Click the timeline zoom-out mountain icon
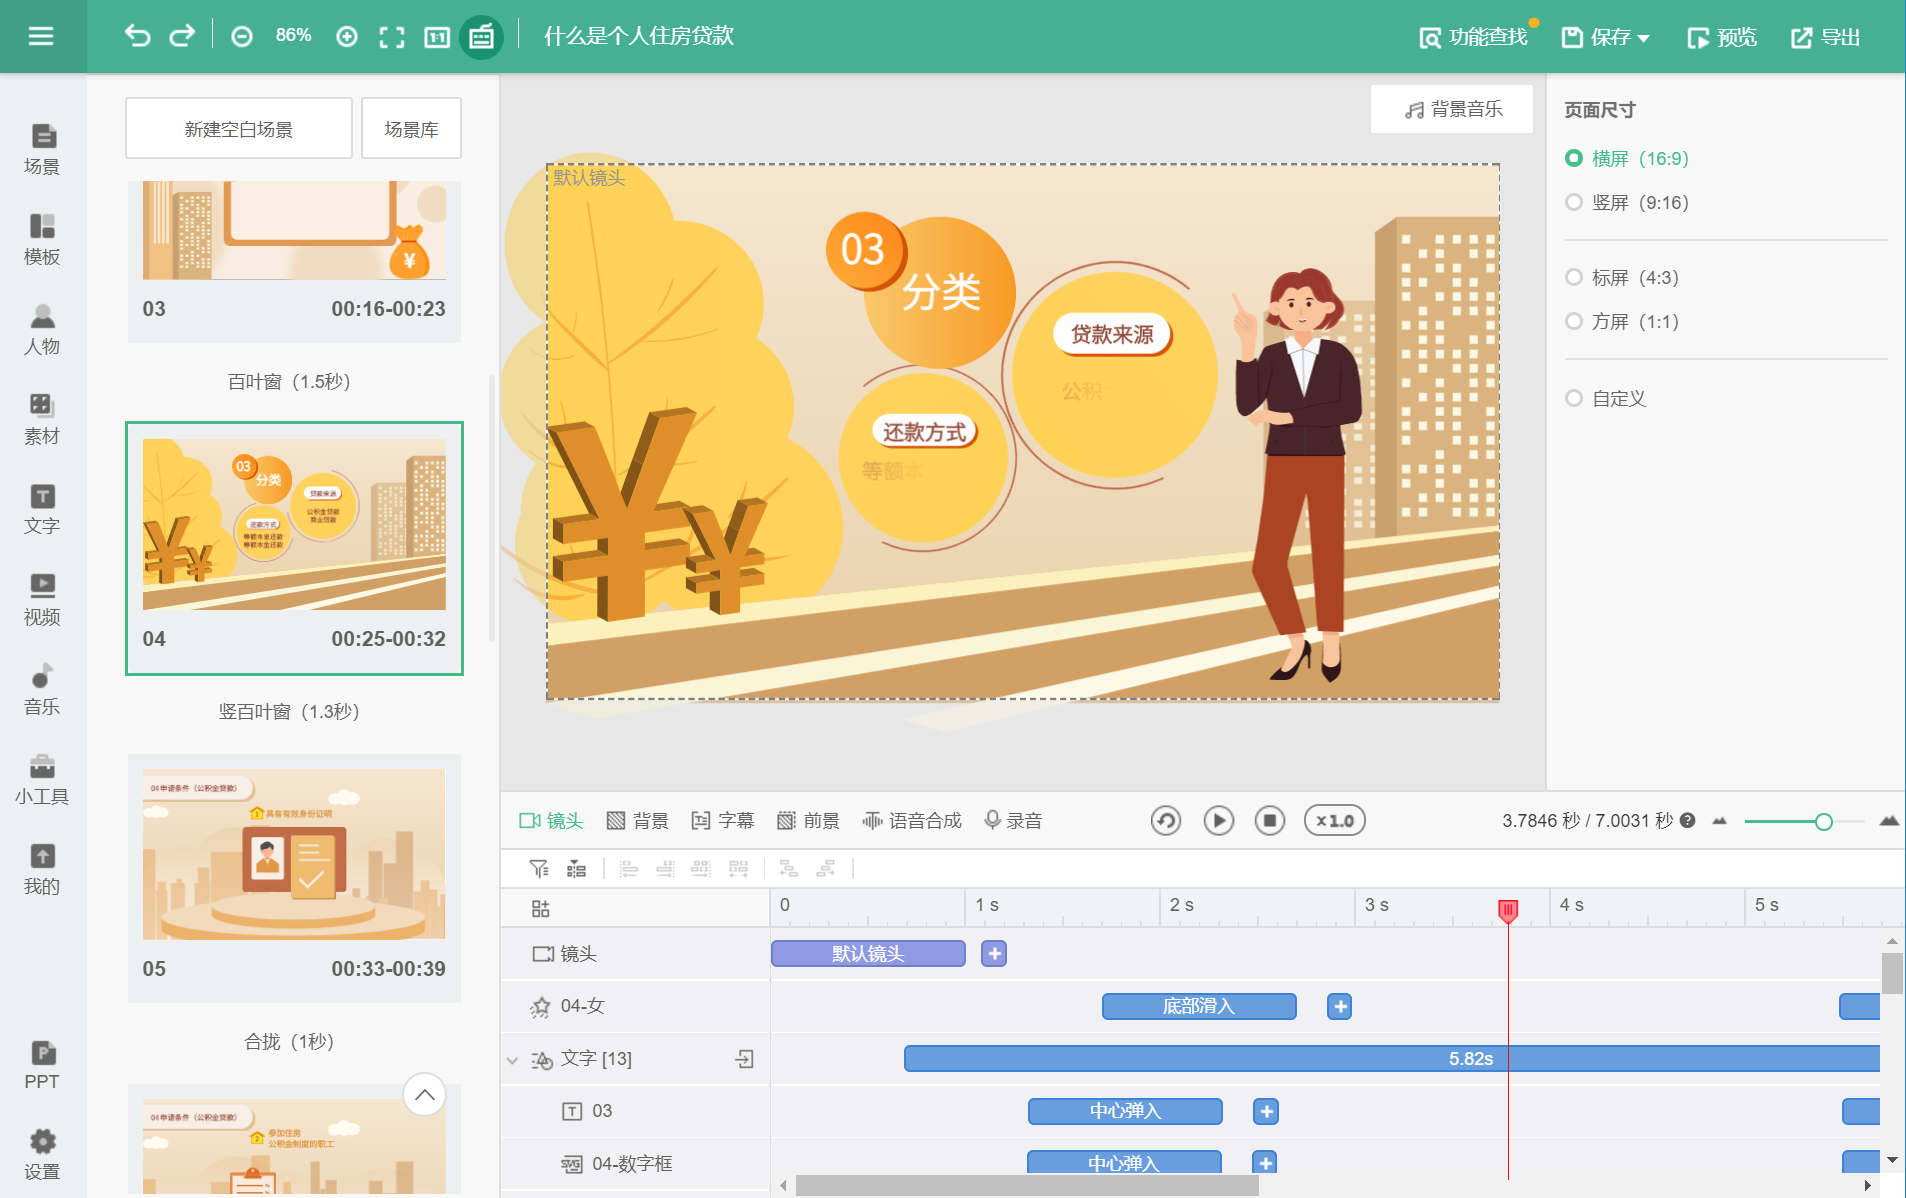The height and width of the screenshot is (1198, 1906). (x=1719, y=821)
